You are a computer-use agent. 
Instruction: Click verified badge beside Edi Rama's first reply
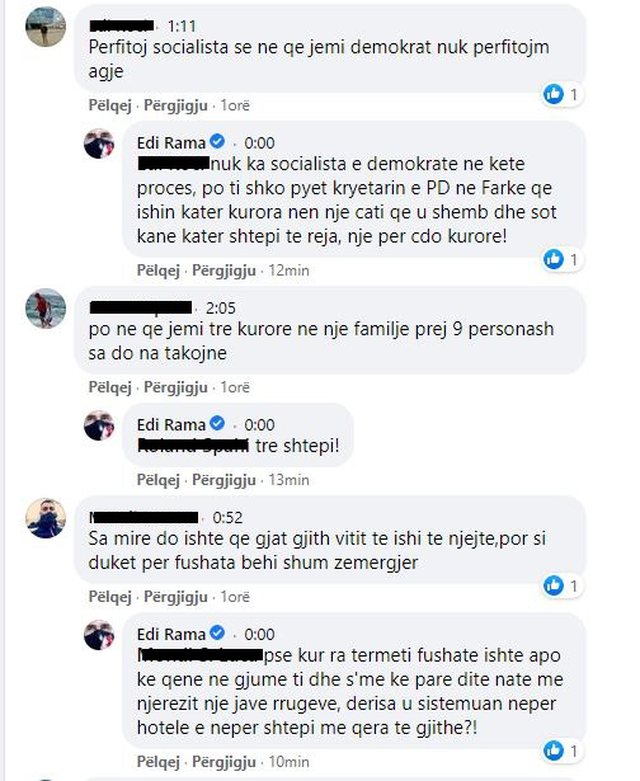tap(217, 142)
